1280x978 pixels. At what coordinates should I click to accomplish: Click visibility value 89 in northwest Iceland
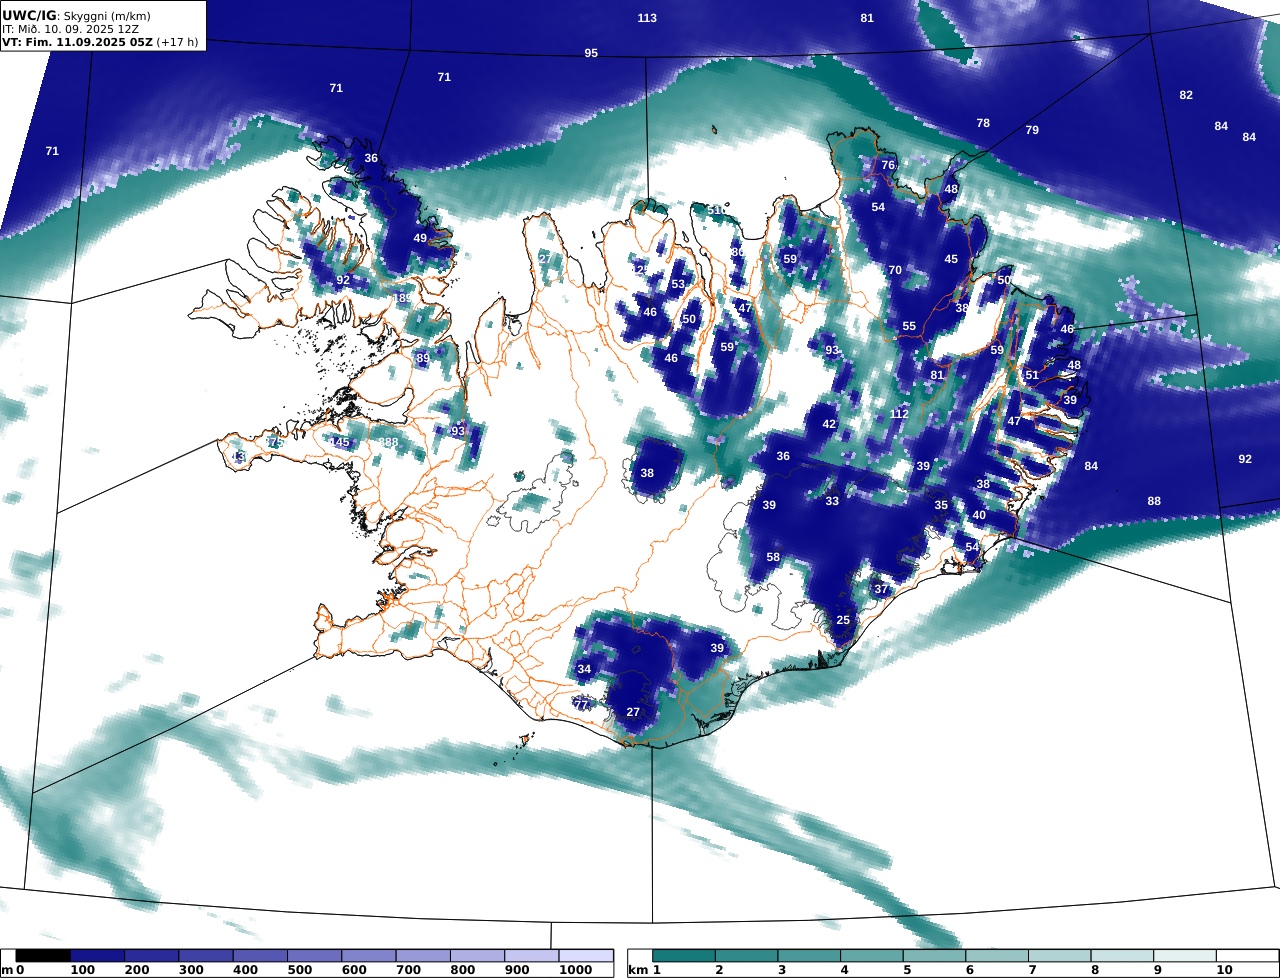click(x=423, y=358)
